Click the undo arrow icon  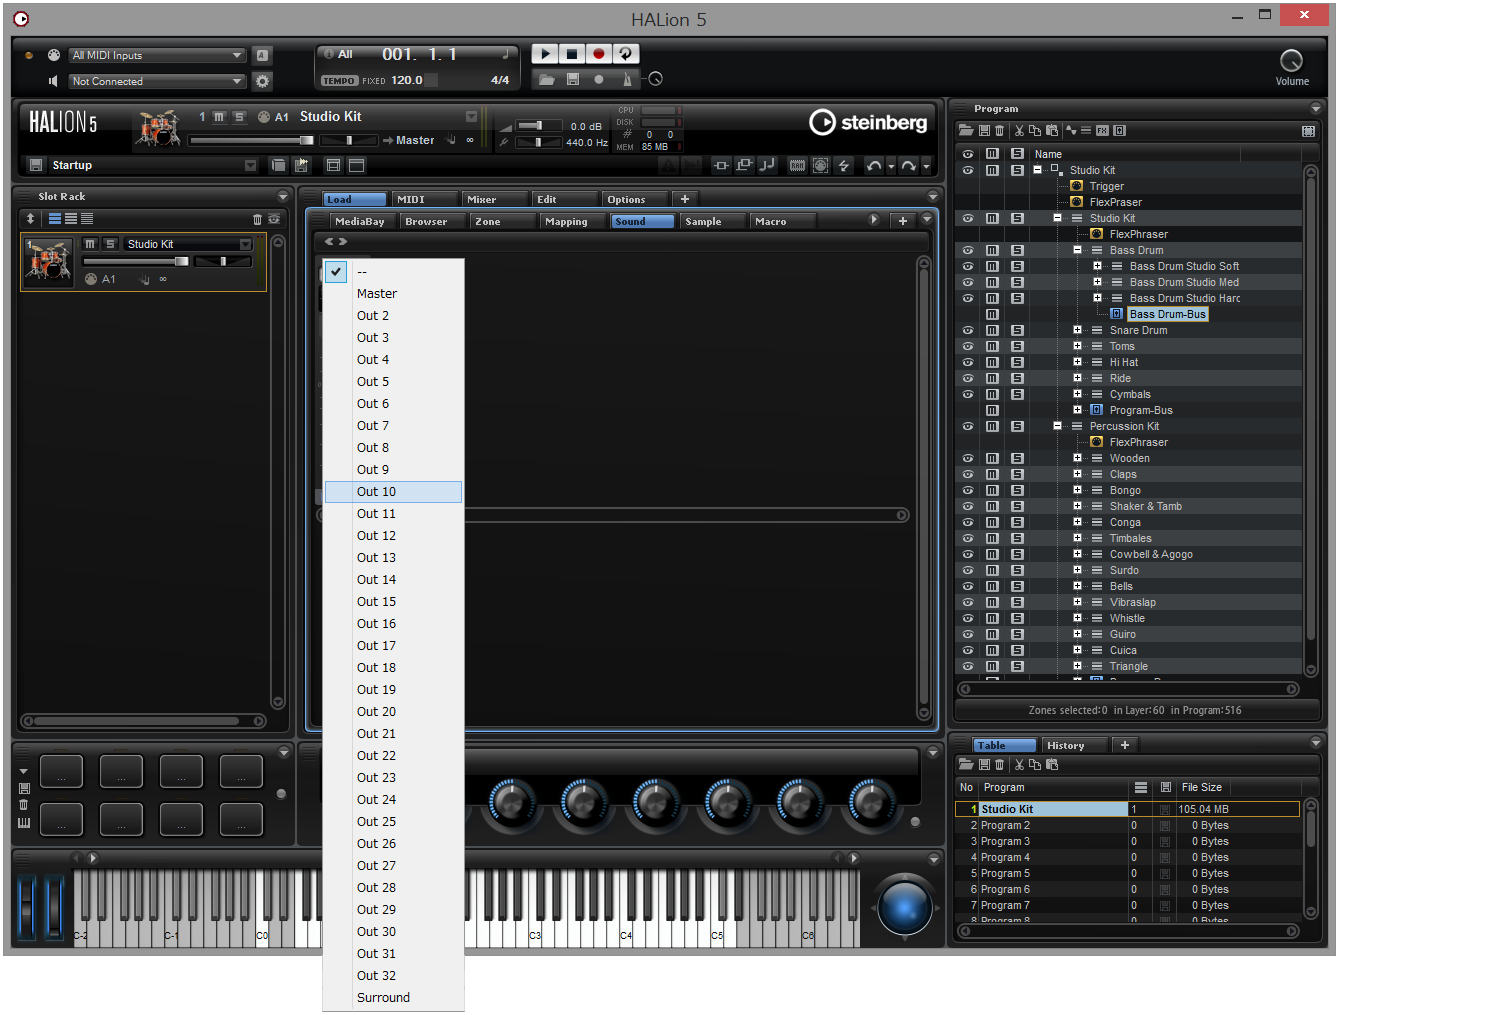click(x=874, y=165)
